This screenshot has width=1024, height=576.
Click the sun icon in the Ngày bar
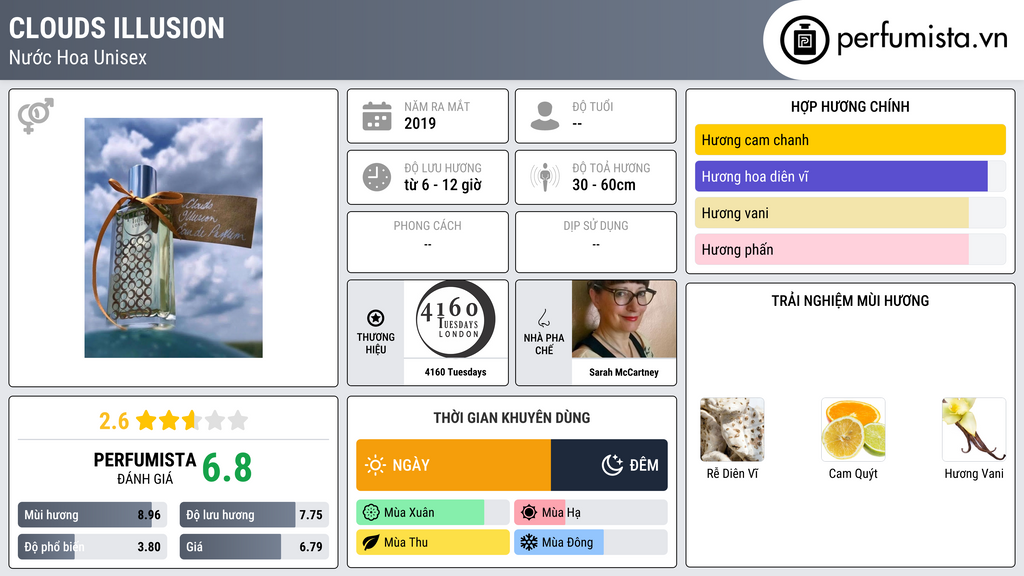click(x=376, y=465)
